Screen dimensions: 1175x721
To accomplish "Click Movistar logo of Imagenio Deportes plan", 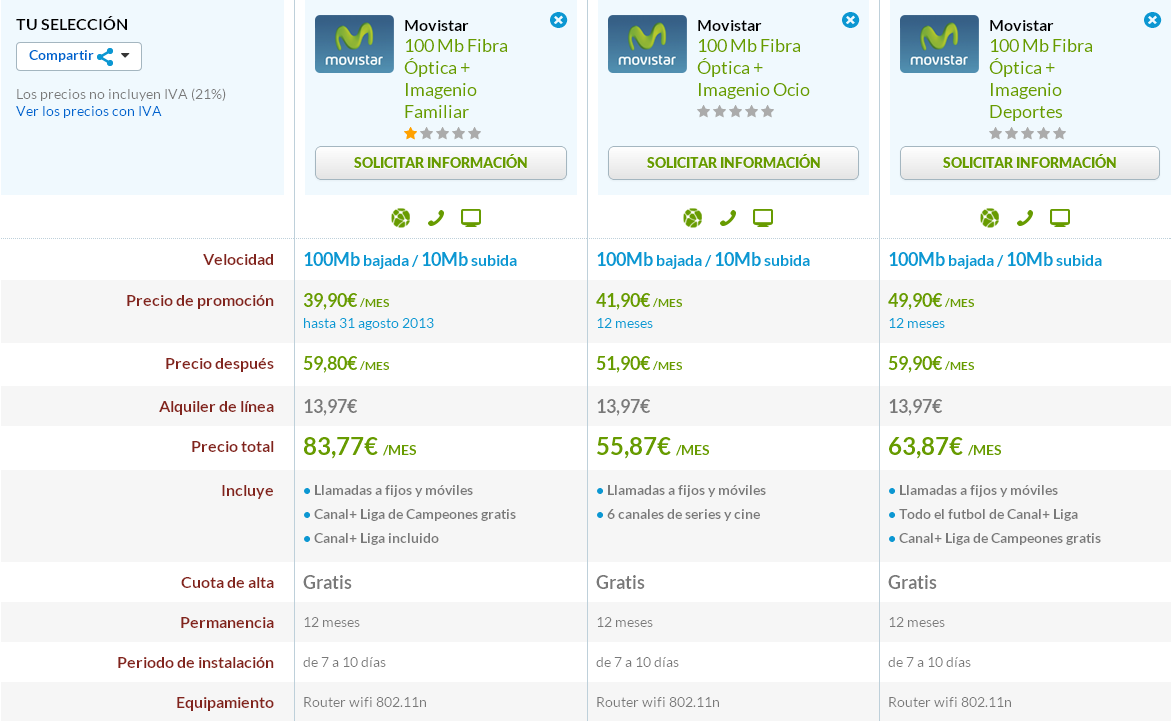I will tap(939, 44).
